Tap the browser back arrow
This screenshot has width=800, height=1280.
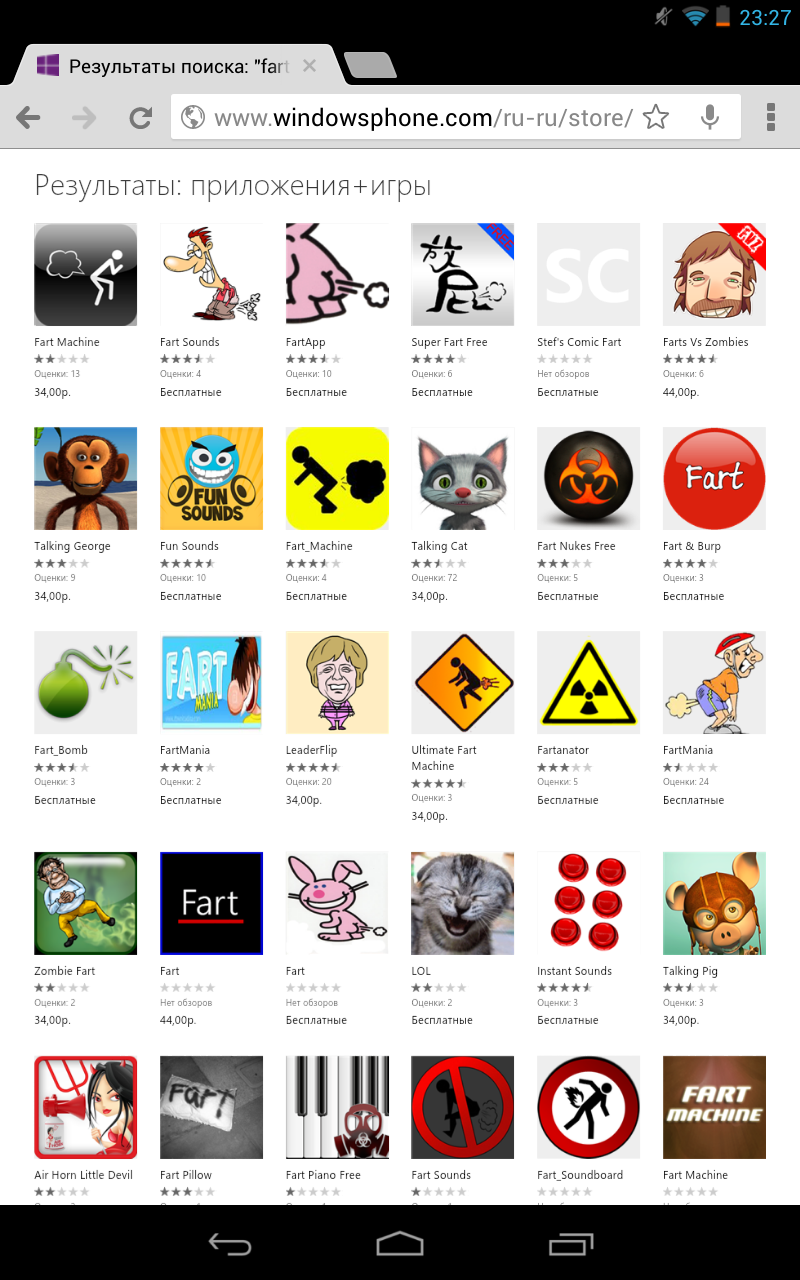point(28,118)
